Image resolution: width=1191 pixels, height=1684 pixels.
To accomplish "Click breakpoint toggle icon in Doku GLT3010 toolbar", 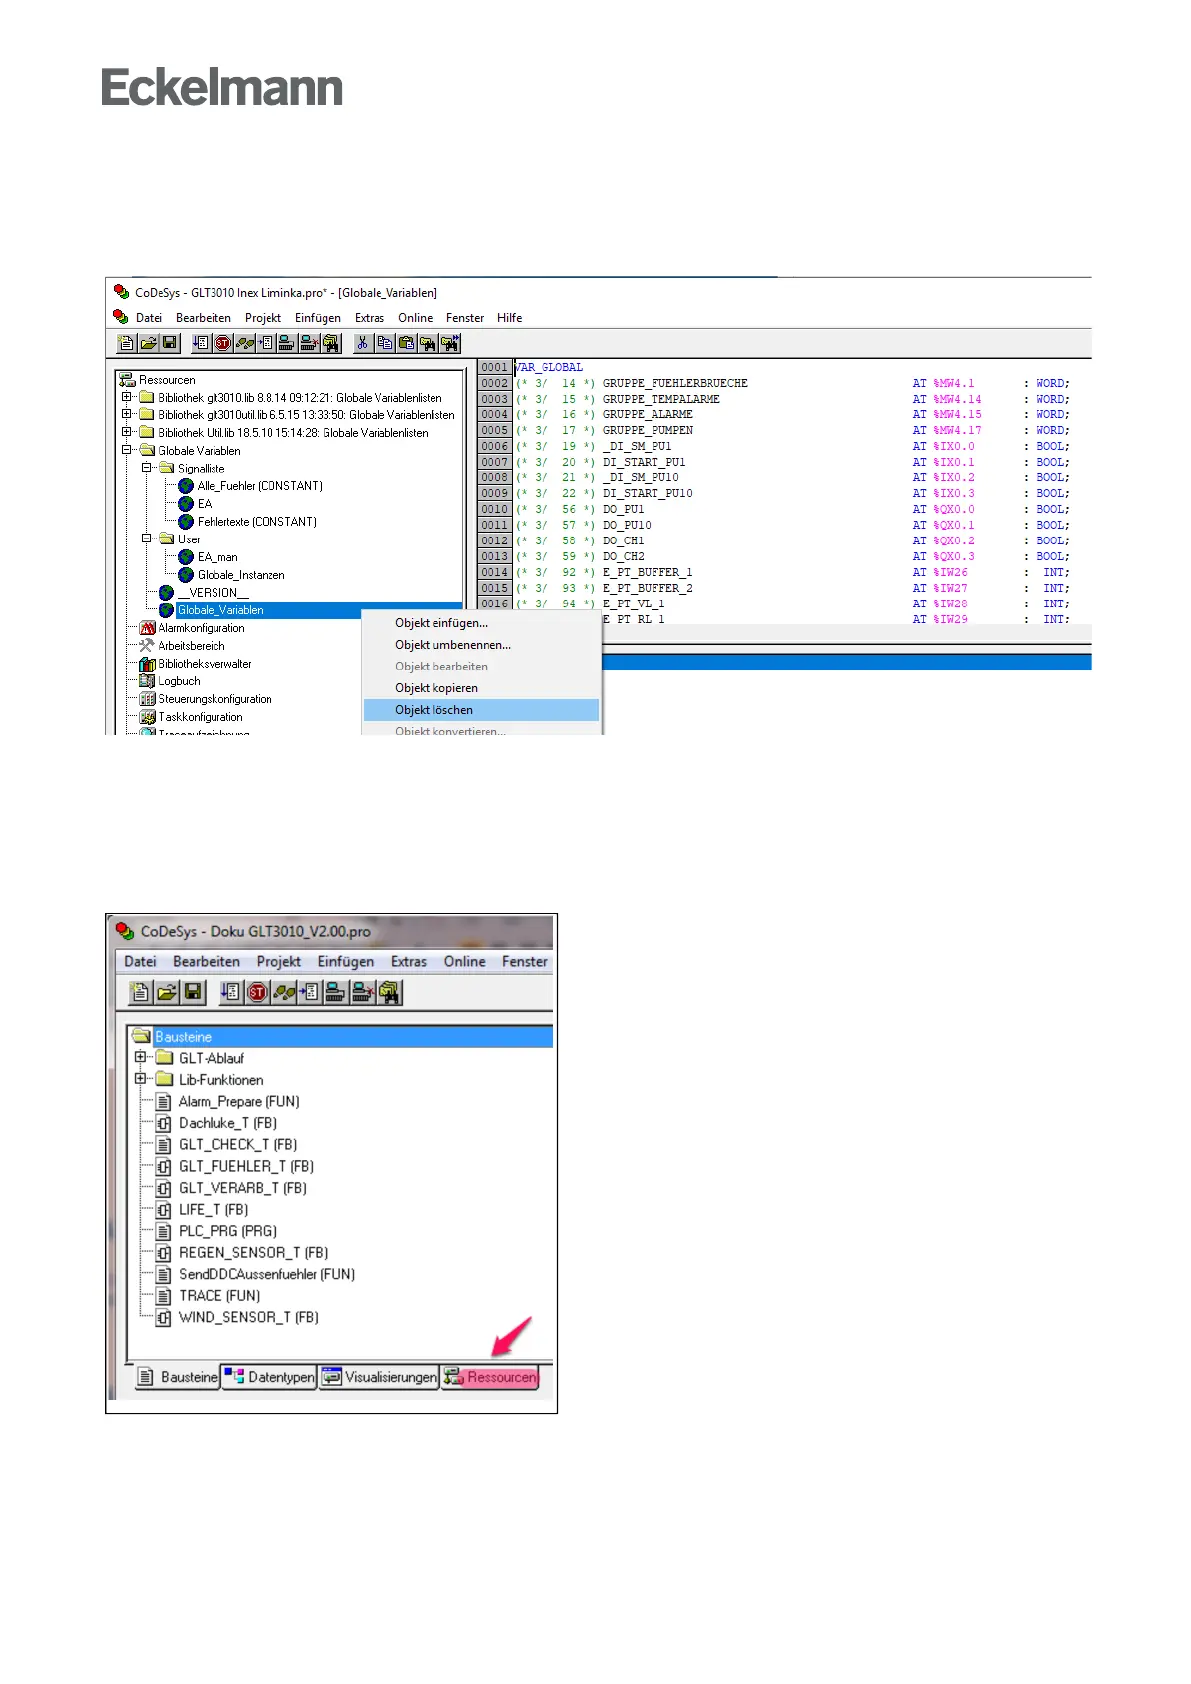I will click(x=310, y=992).
